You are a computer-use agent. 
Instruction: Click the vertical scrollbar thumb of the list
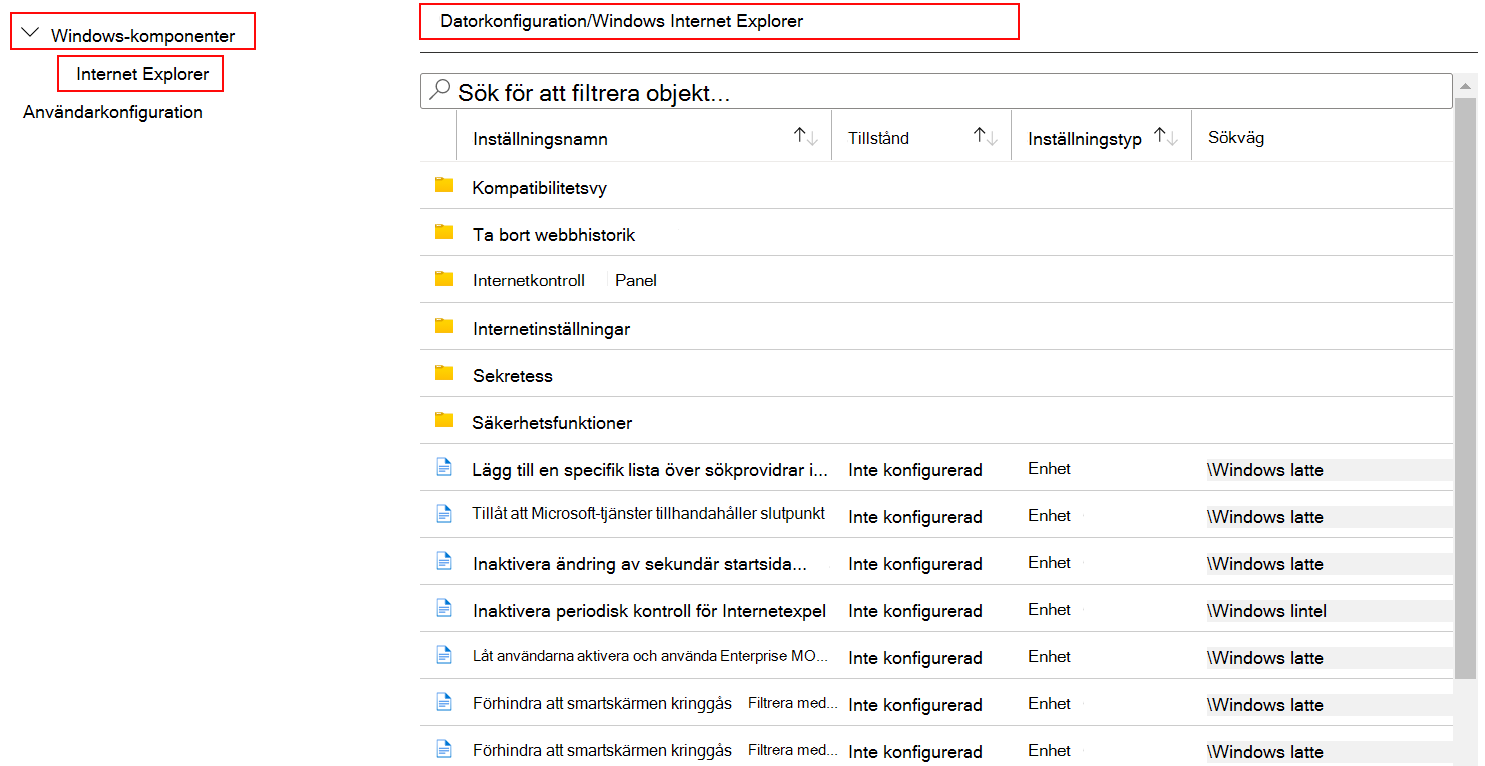point(1465,387)
